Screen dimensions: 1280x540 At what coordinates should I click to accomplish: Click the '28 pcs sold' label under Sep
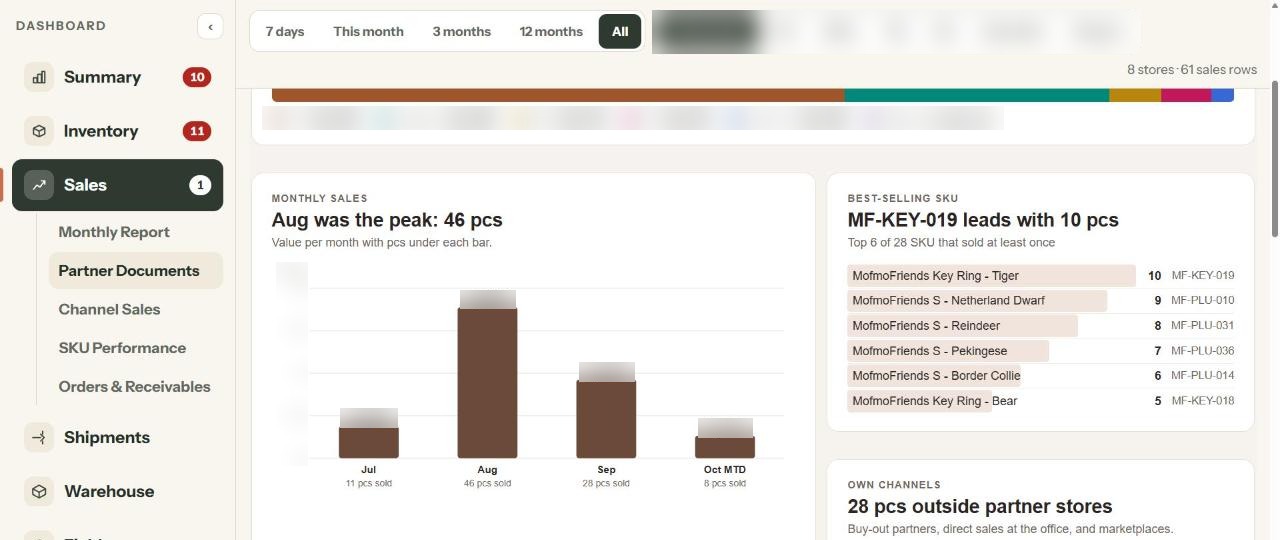606,483
